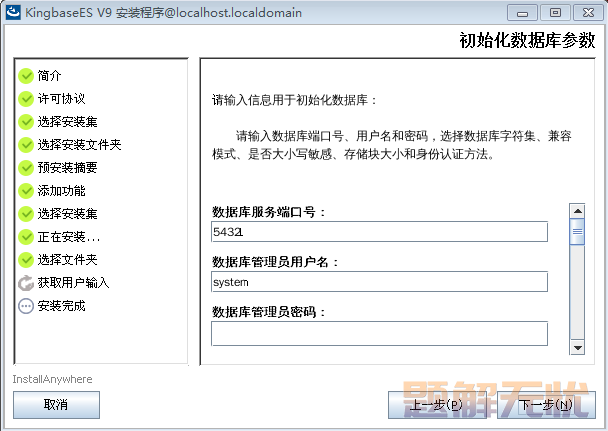608x431 pixels.
Task: Click the 获取用户输入 step label
Action: click(x=73, y=283)
